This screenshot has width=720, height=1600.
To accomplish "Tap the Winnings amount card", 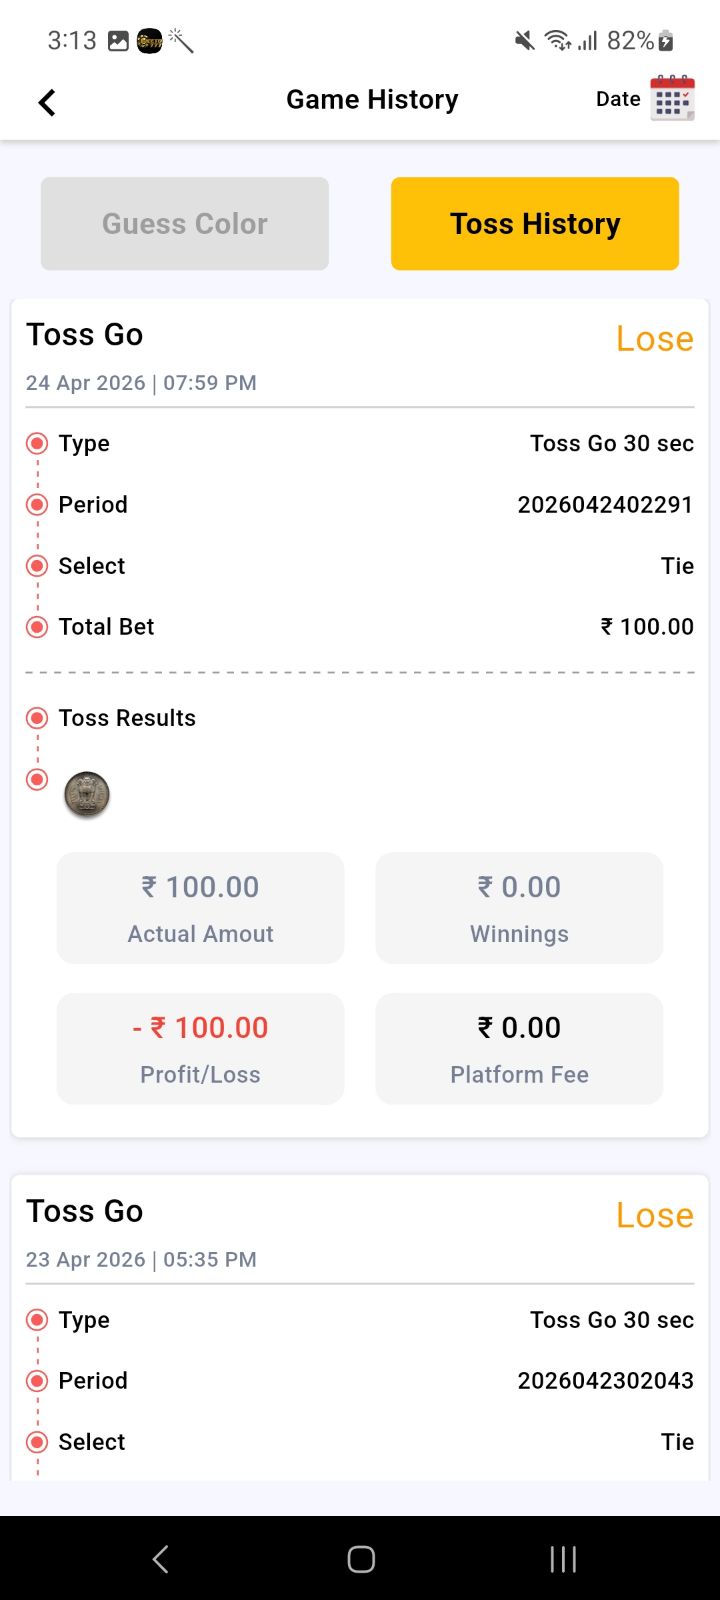I will pos(519,908).
